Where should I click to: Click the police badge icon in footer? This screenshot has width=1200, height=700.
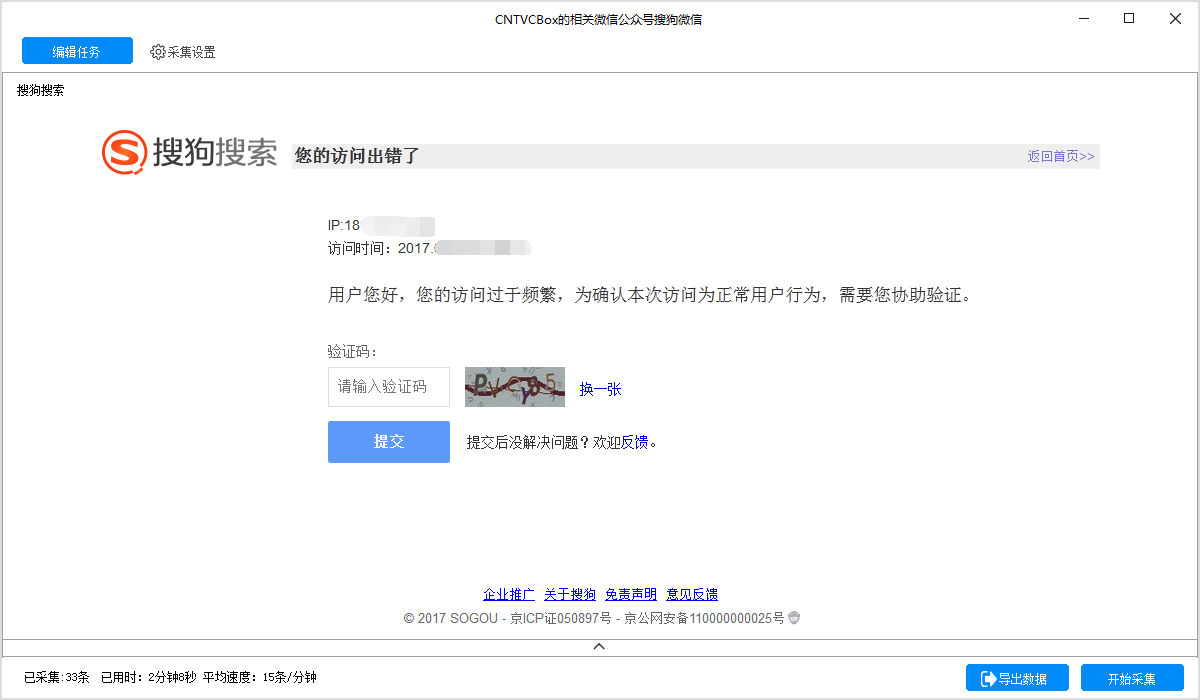pyautogui.click(x=794, y=618)
